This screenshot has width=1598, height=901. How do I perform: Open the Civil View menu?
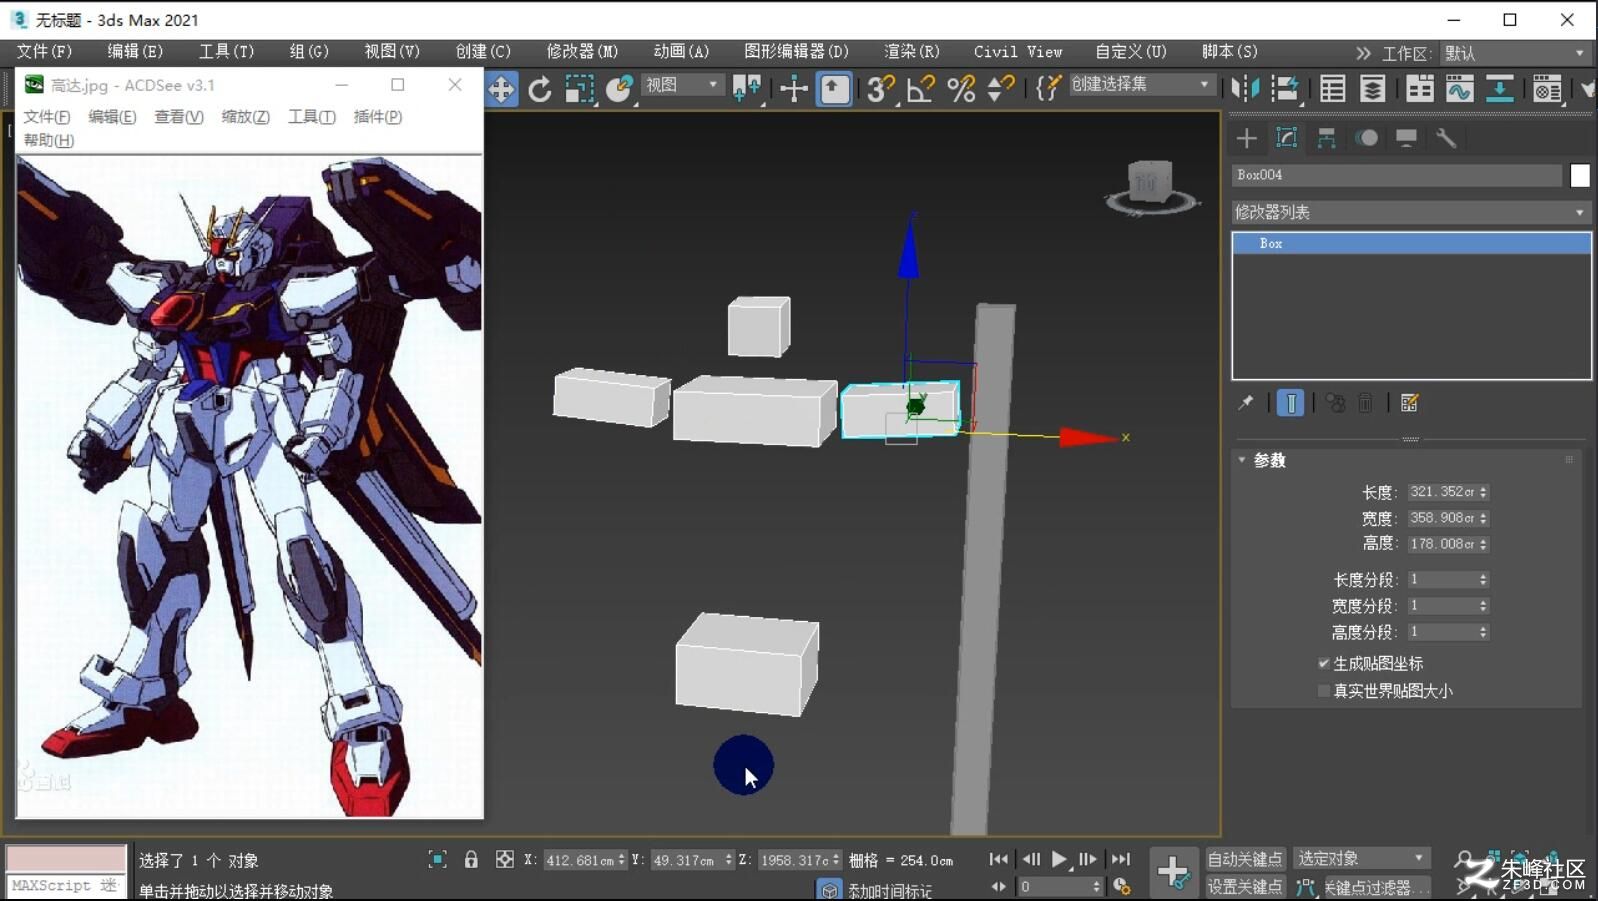pyautogui.click(x=1018, y=51)
